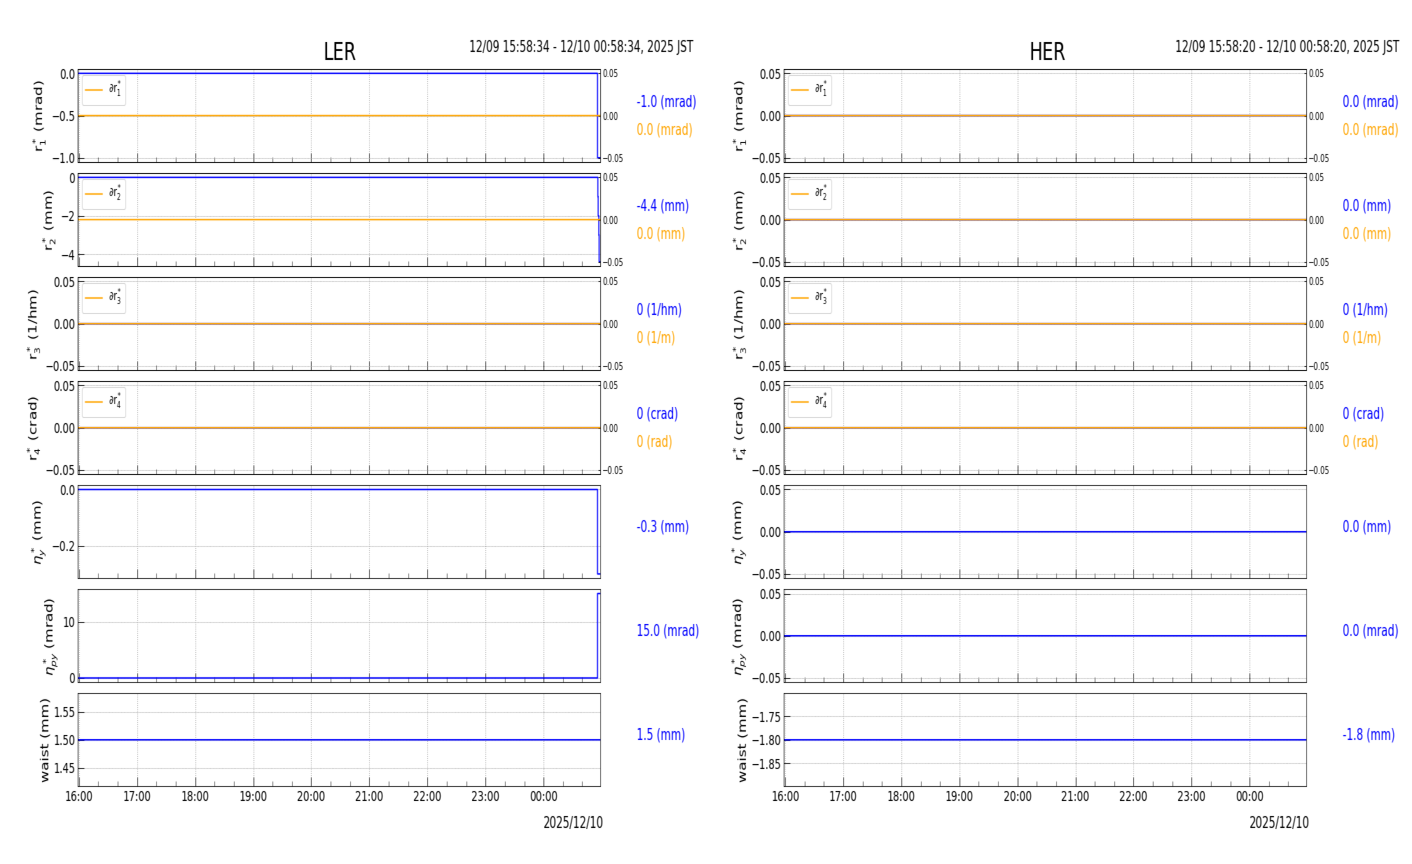
Task: Click the orange 0 (rad) value beside LER r4
Action: point(654,442)
